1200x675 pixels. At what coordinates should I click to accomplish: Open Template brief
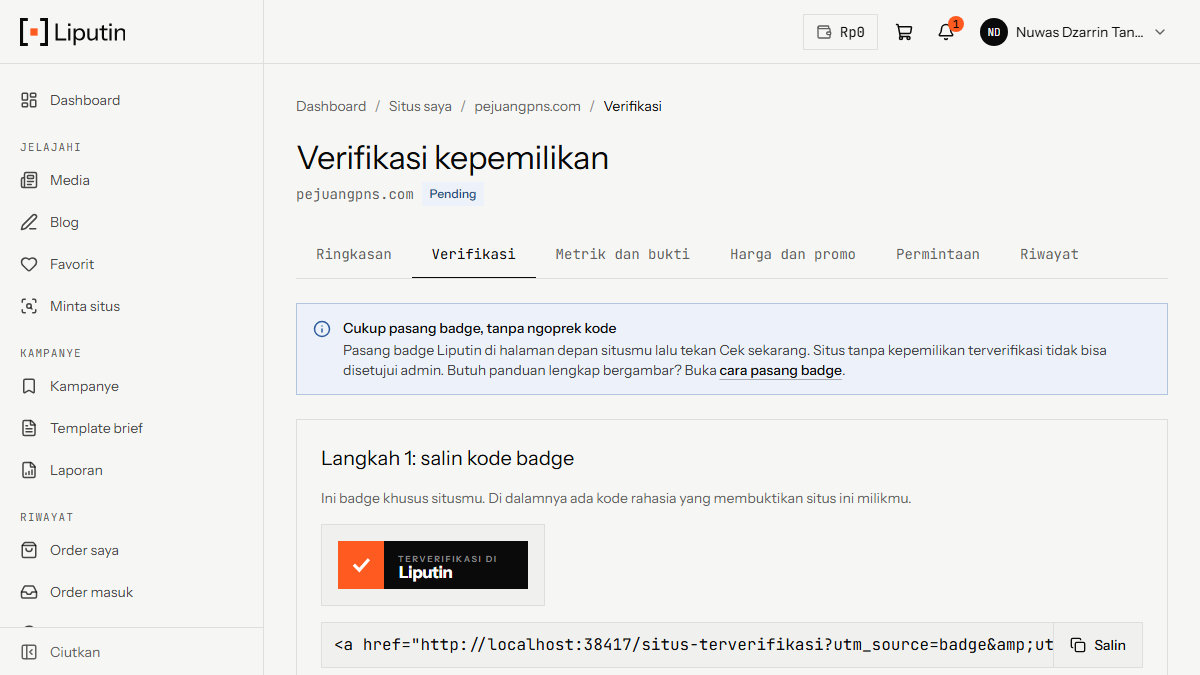coord(131,428)
